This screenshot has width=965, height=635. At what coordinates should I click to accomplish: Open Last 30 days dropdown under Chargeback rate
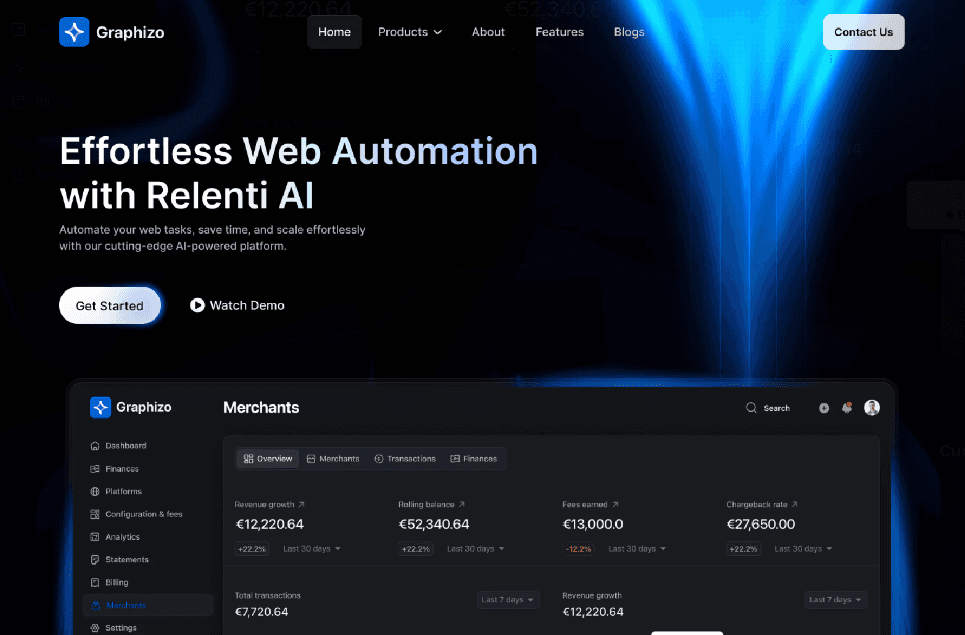[x=803, y=549]
